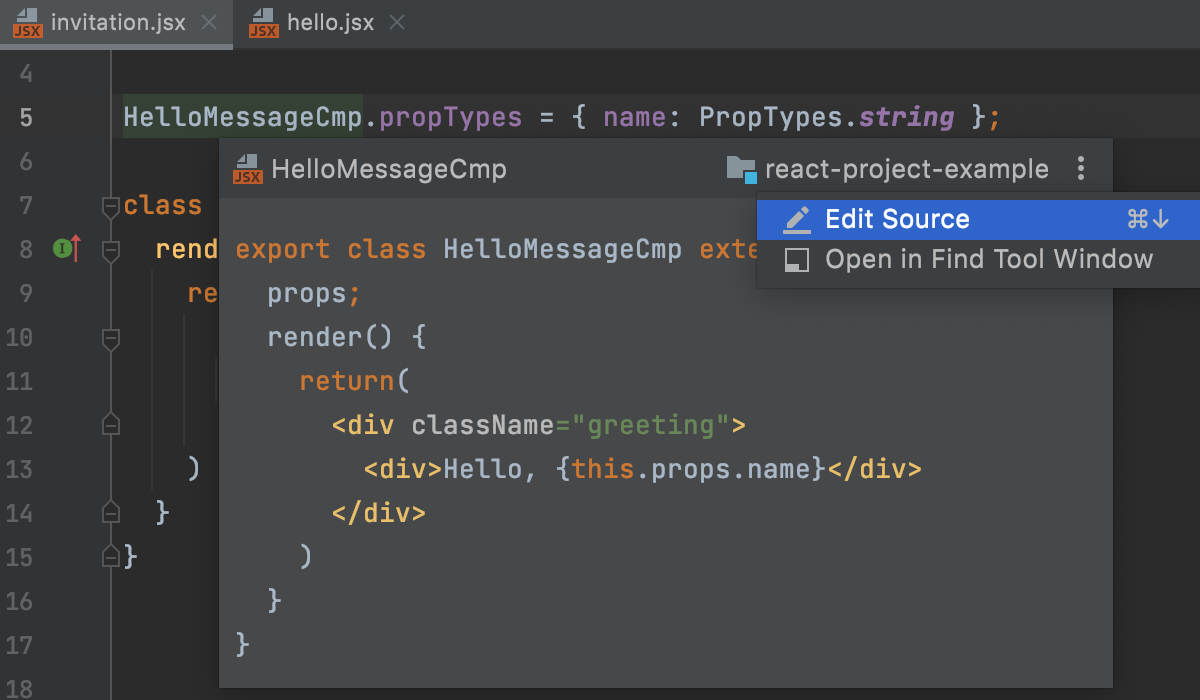Click the HelloMessageCmp title in the popup header
1200x700 pixels.
389,169
